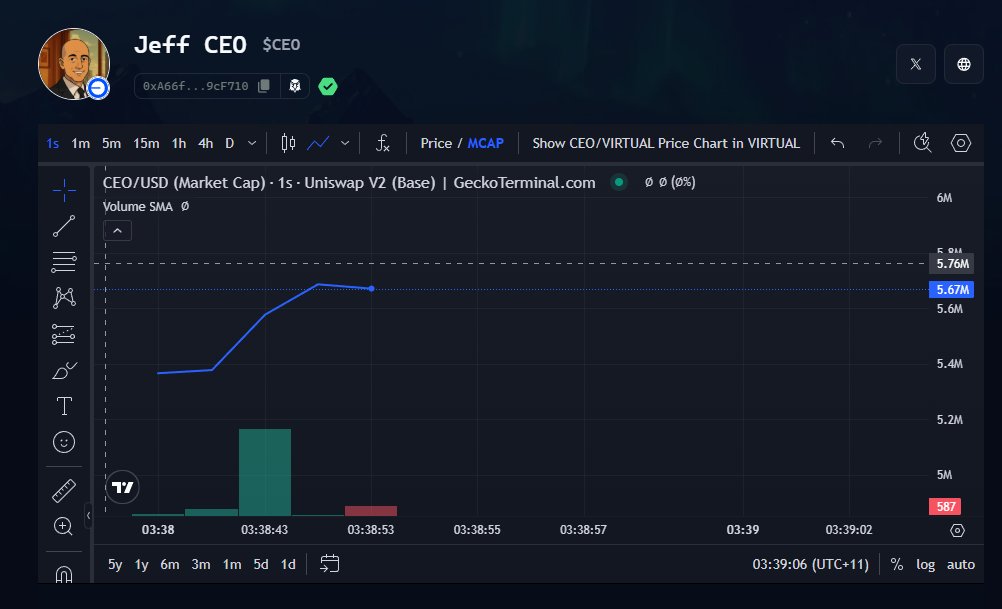This screenshot has height=609, width=1002.
Task: Click the CEO/USD (Market Cap) chart title
Action: click(x=349, y=183)
